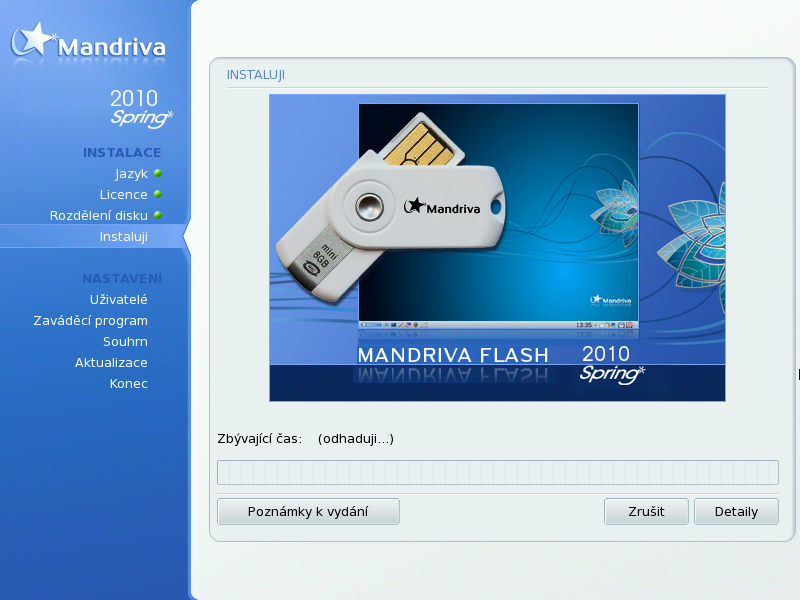Select the Rozdělení disku step in sidebar
800x600 pixels.
pyautogui.click(x=98, y=215)
